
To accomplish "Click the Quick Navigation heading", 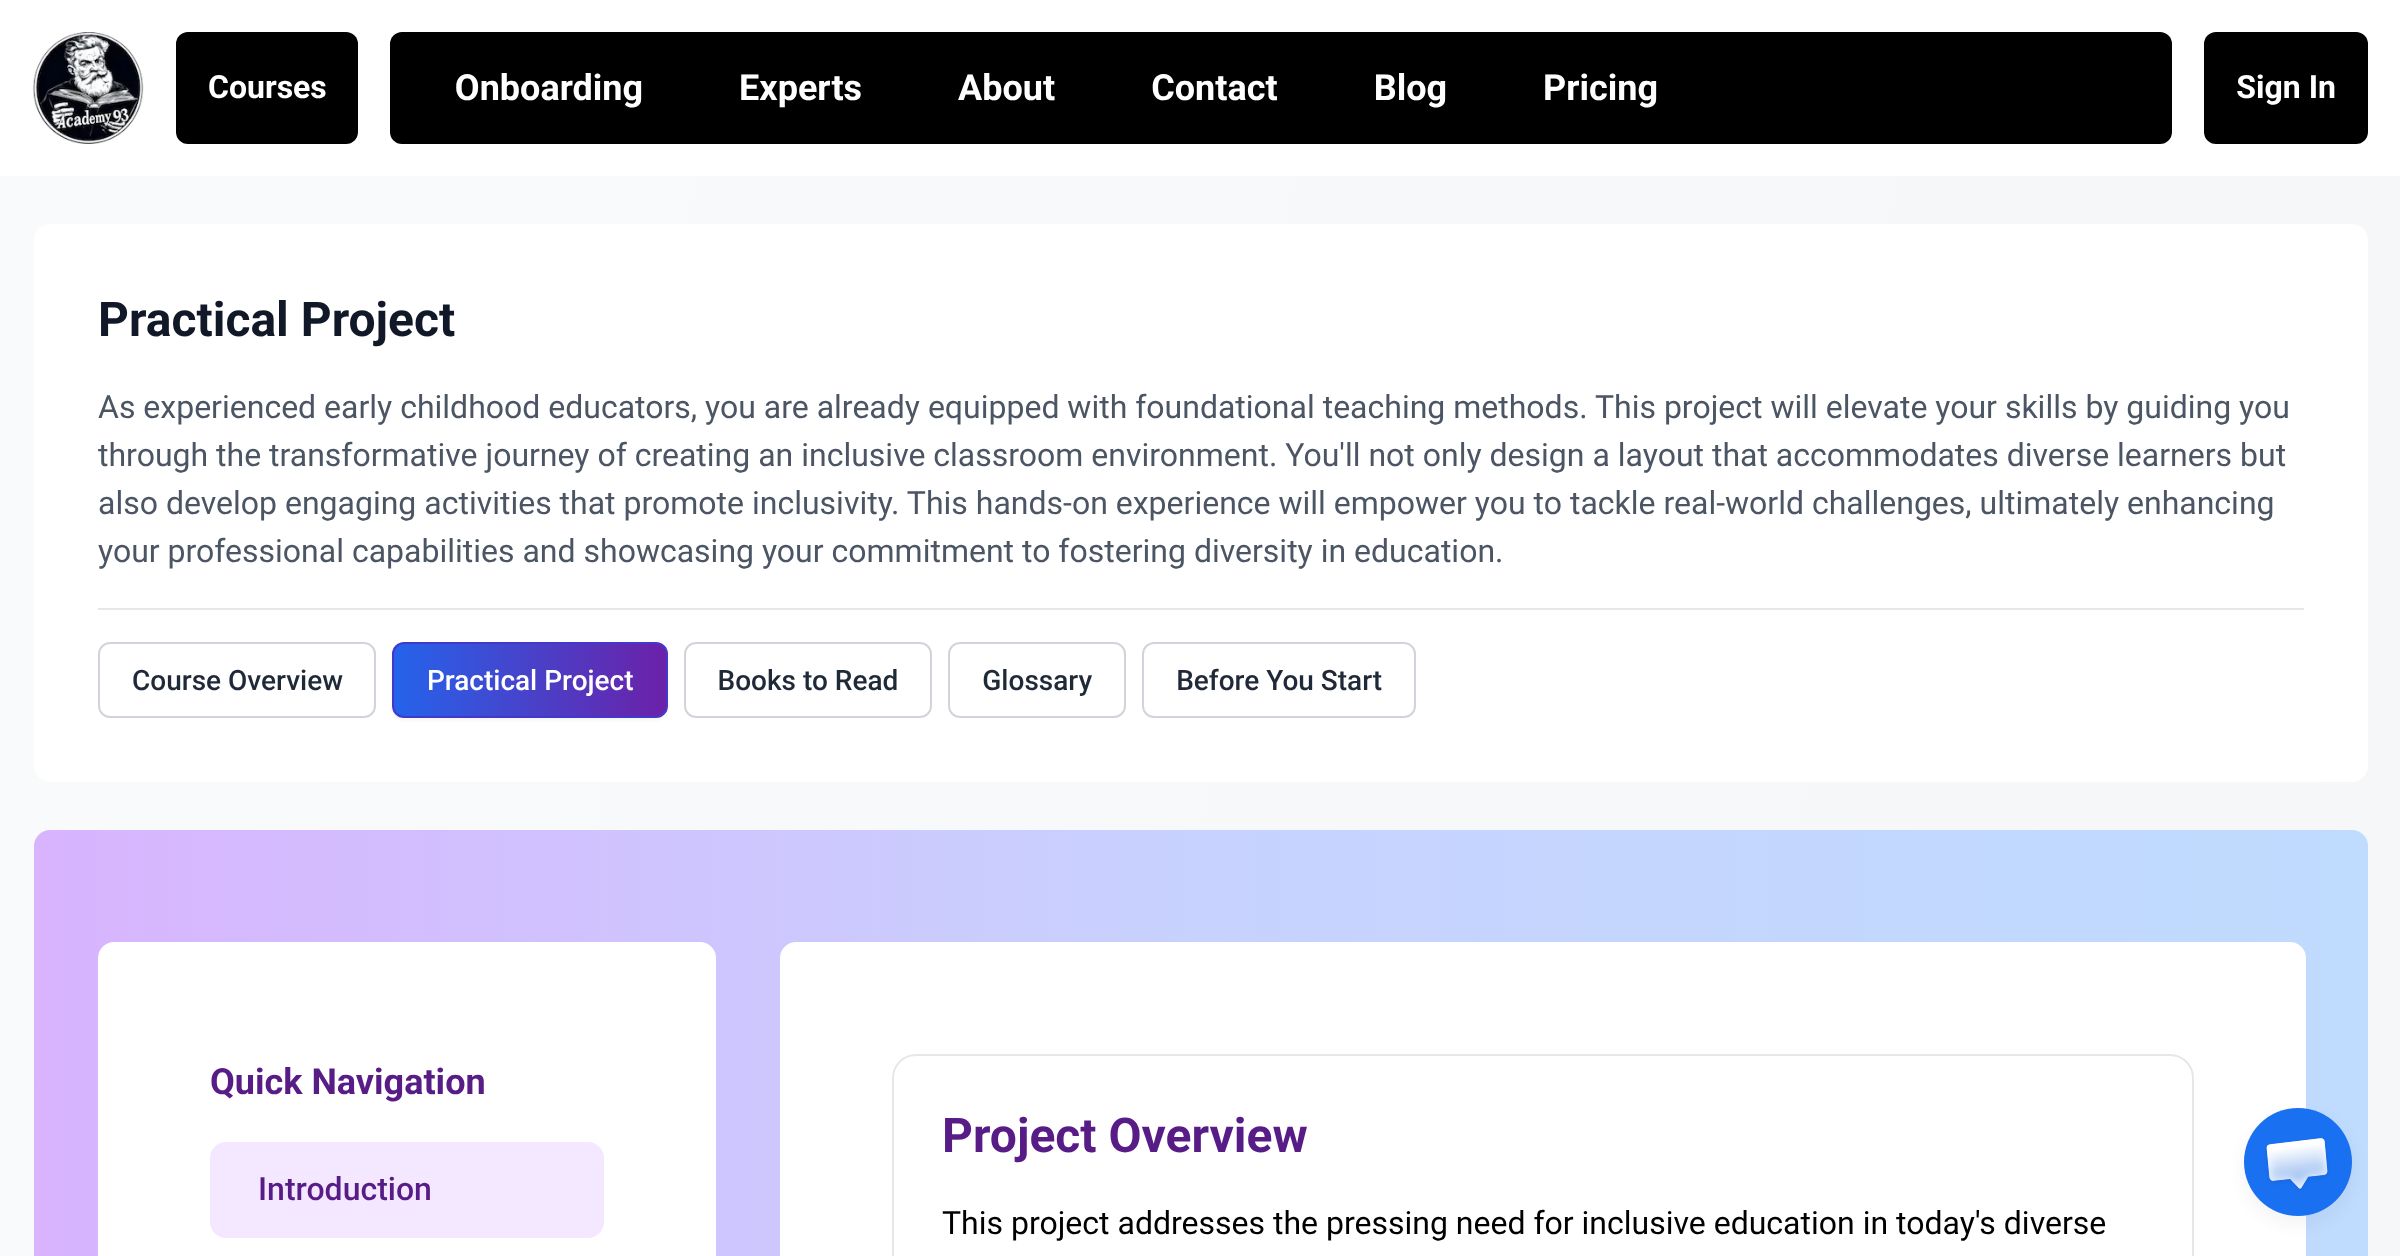I will [347, 1082].
